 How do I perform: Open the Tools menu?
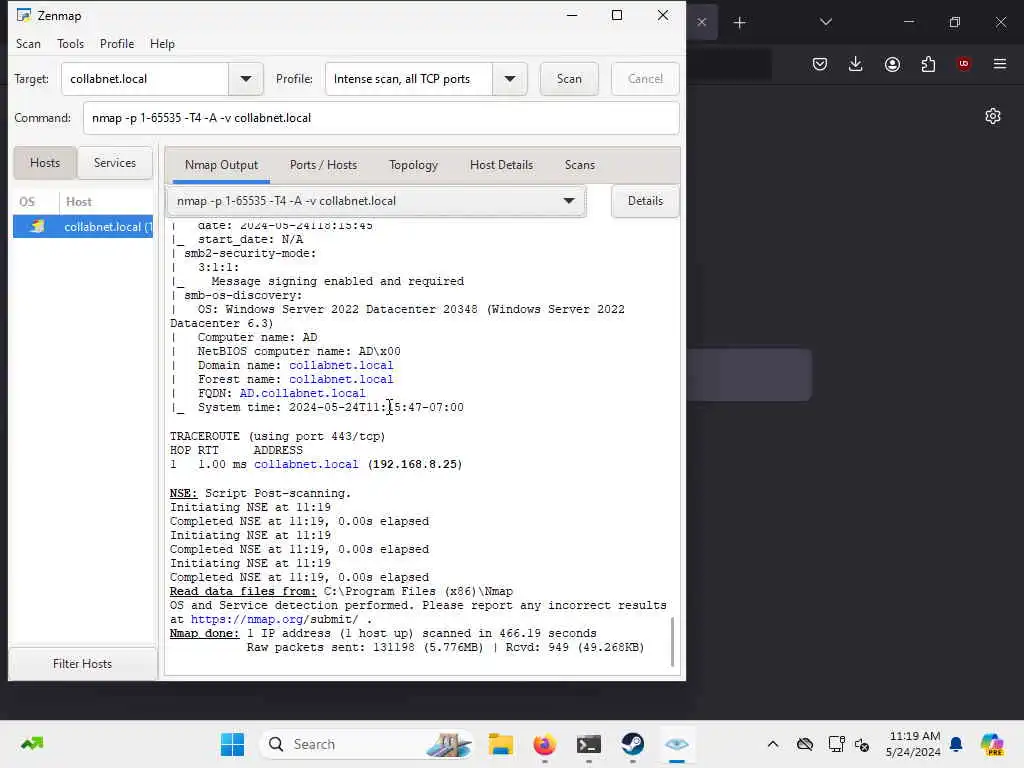tap(71, 44)
